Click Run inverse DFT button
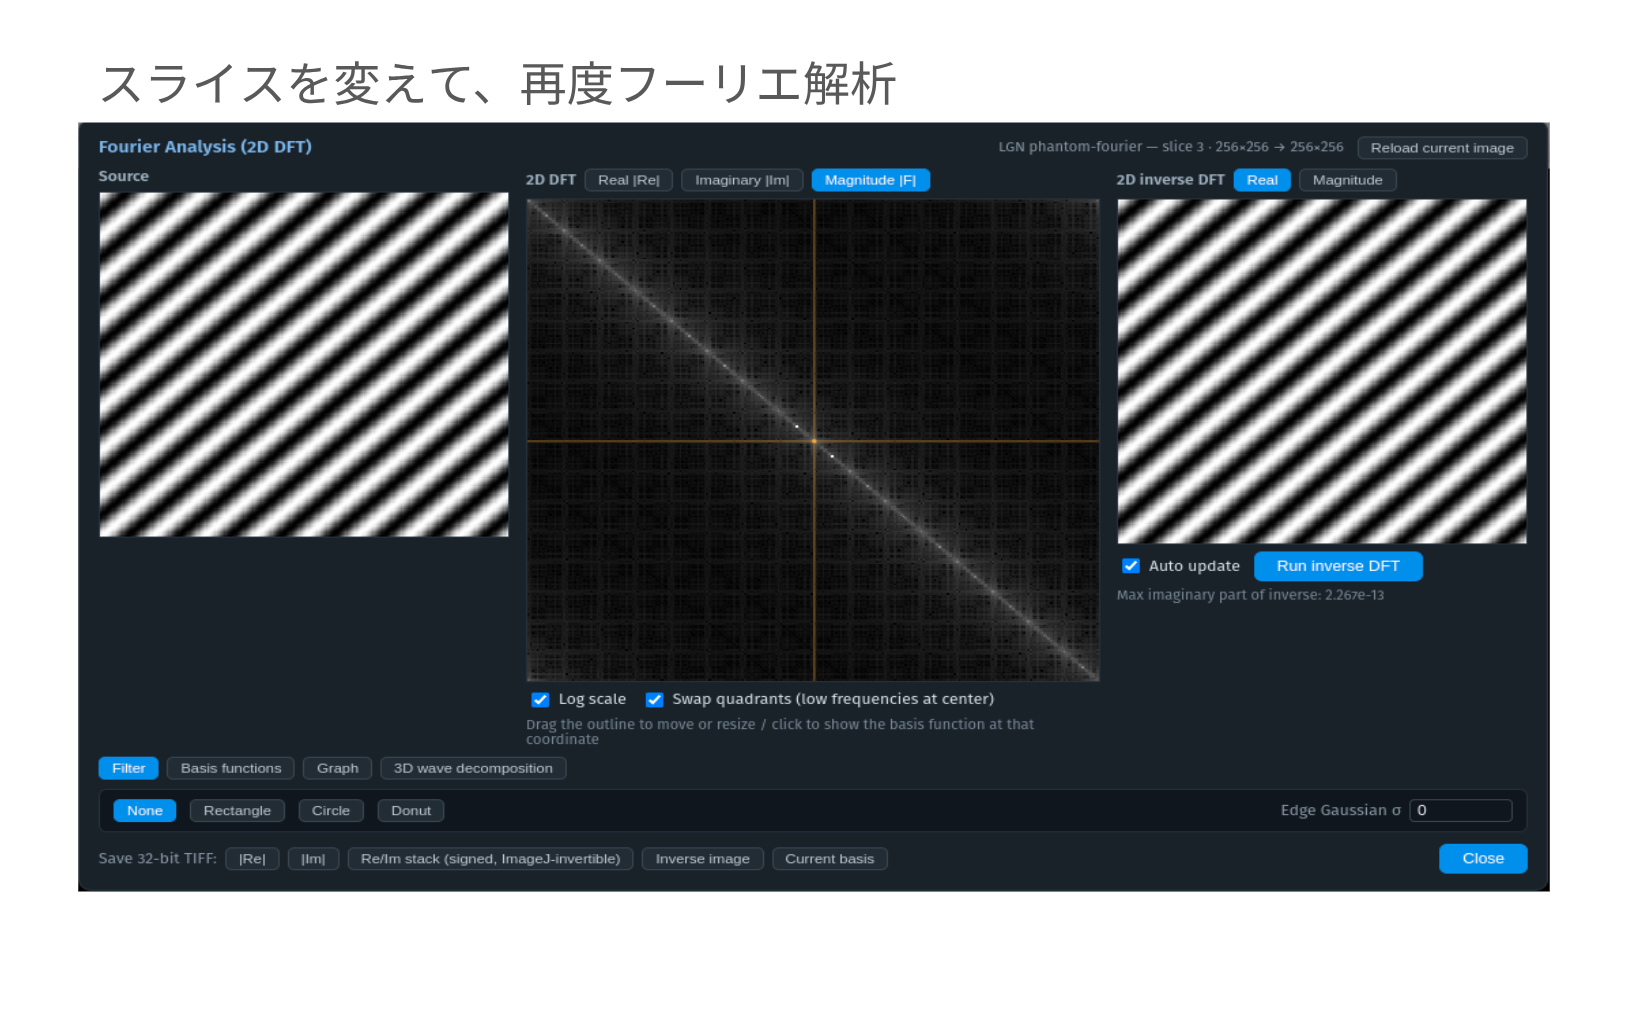This screenshot has height=1012, width=1625. 1338,566
